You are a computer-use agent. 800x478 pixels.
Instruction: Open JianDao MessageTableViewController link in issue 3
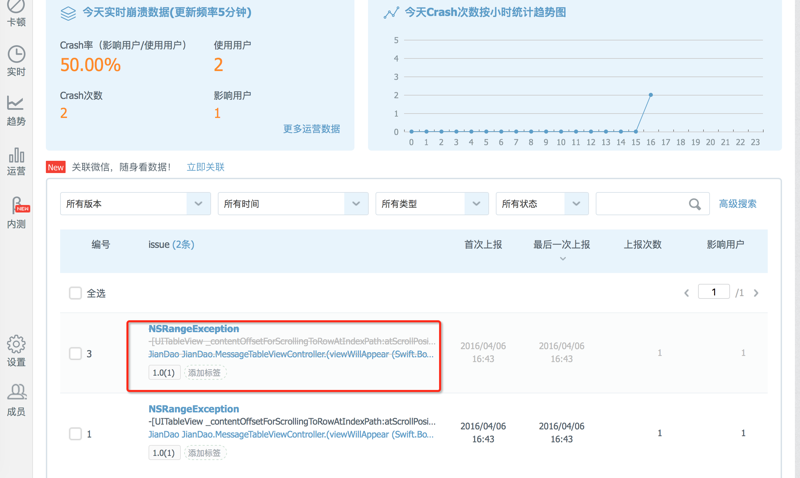291,354
